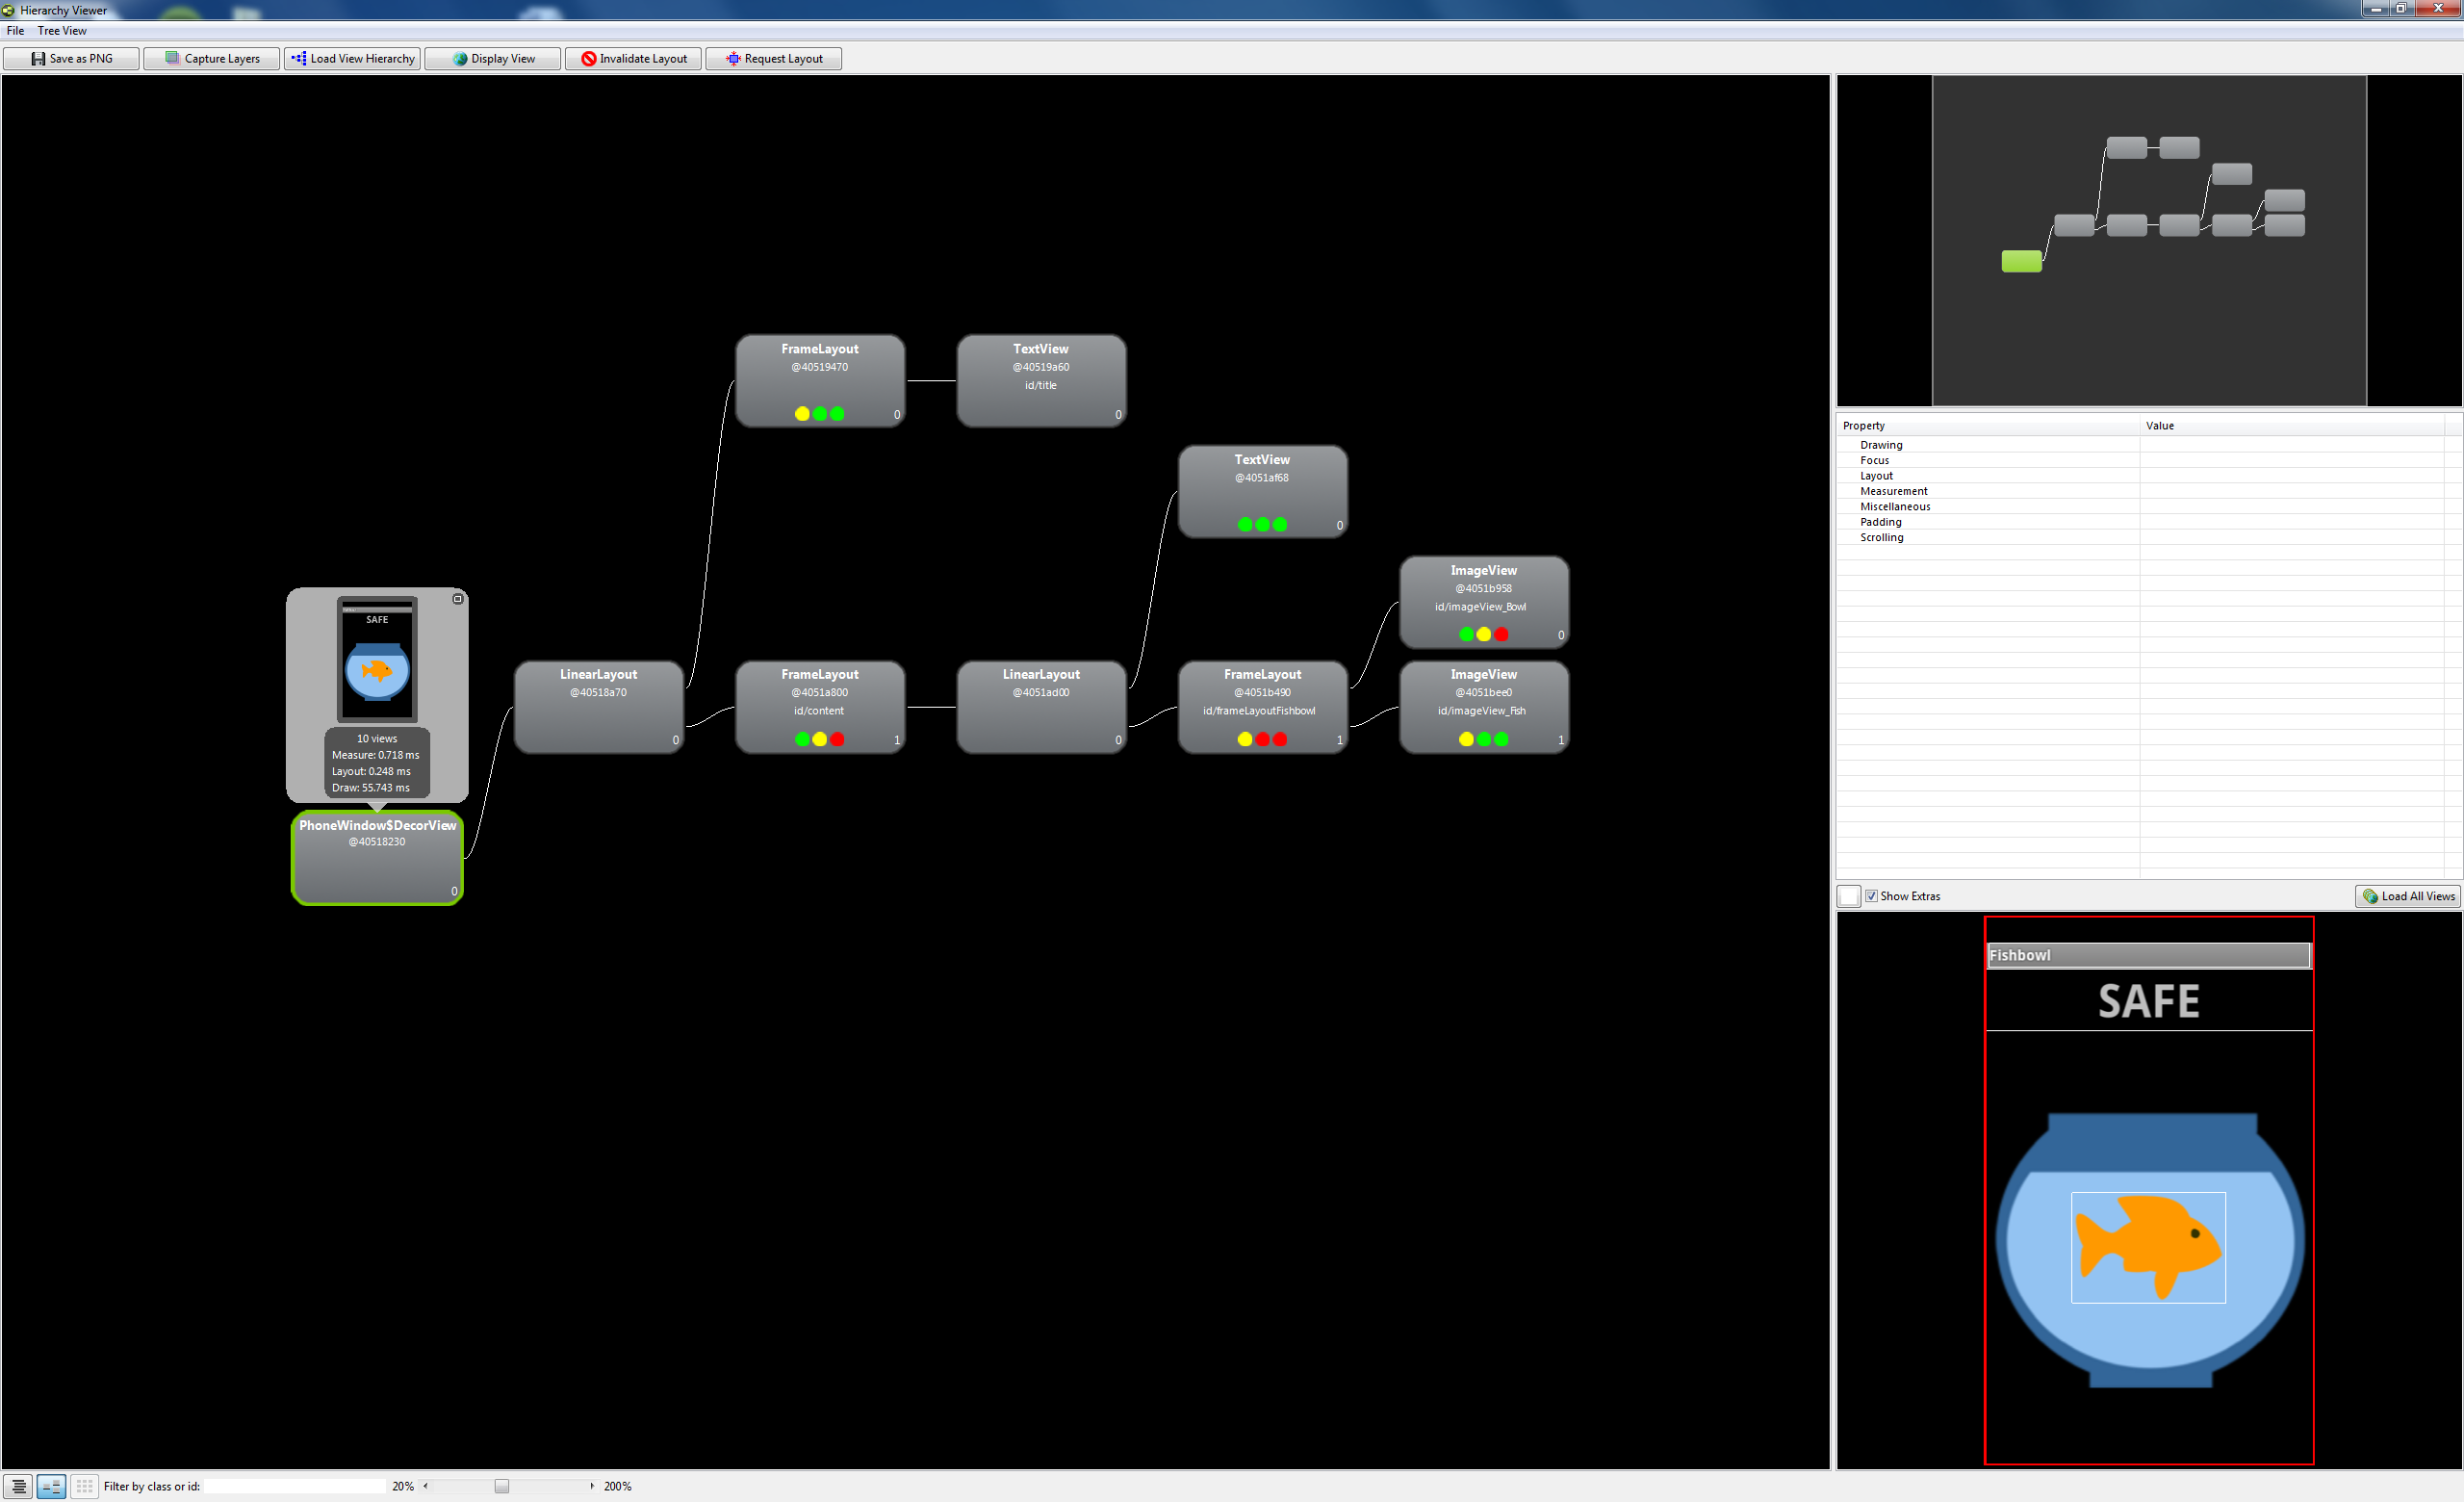Click the zoom slider left arrow
The width and height of the screenshot is (2464, 1502).
click(x=426, y=1487)
